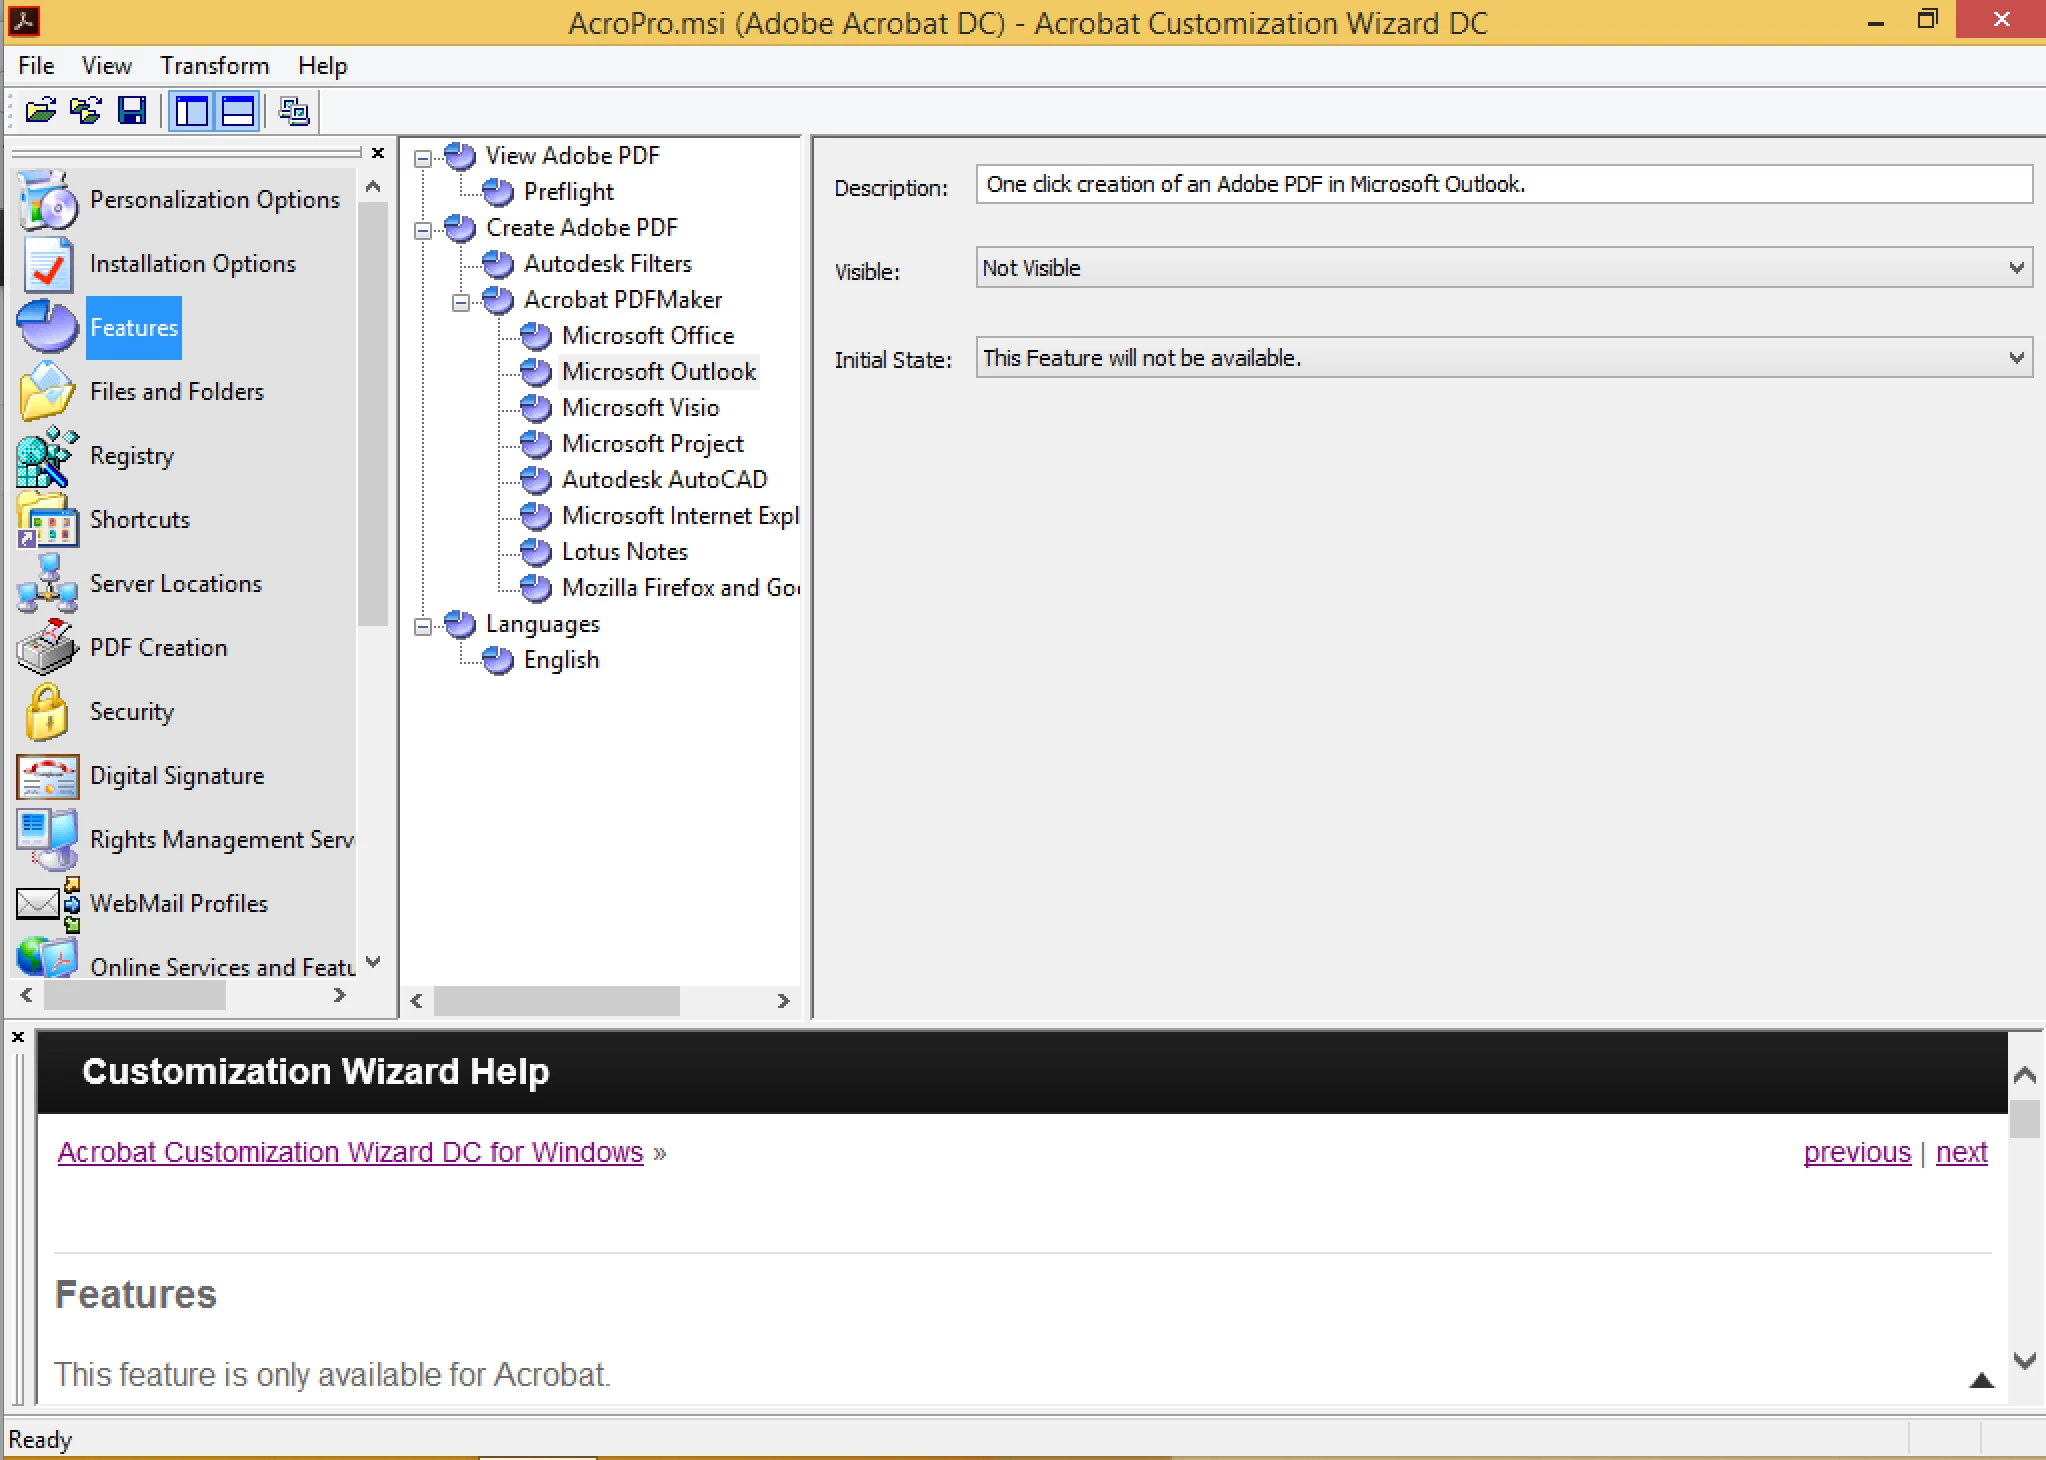Click the Open Package toolbar icon
This screenshot has width=2046, height=1460.
[40, 111]
